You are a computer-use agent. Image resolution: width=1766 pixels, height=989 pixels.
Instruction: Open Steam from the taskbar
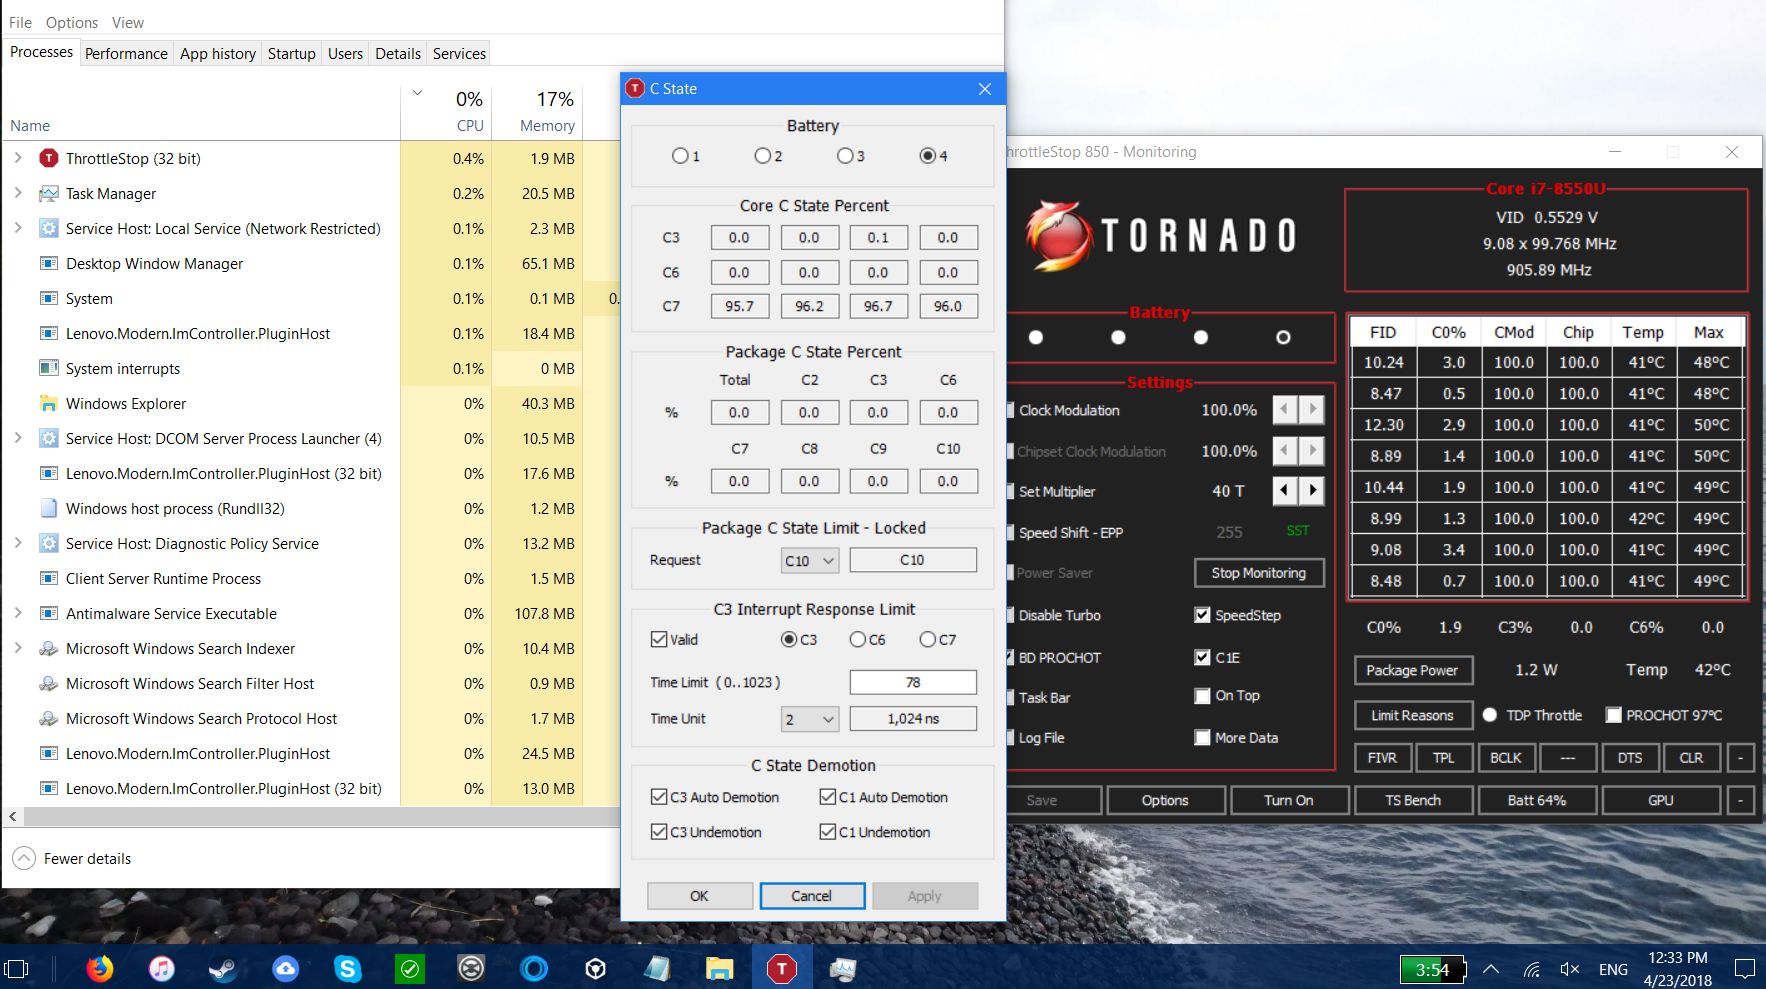click(223, 968)
